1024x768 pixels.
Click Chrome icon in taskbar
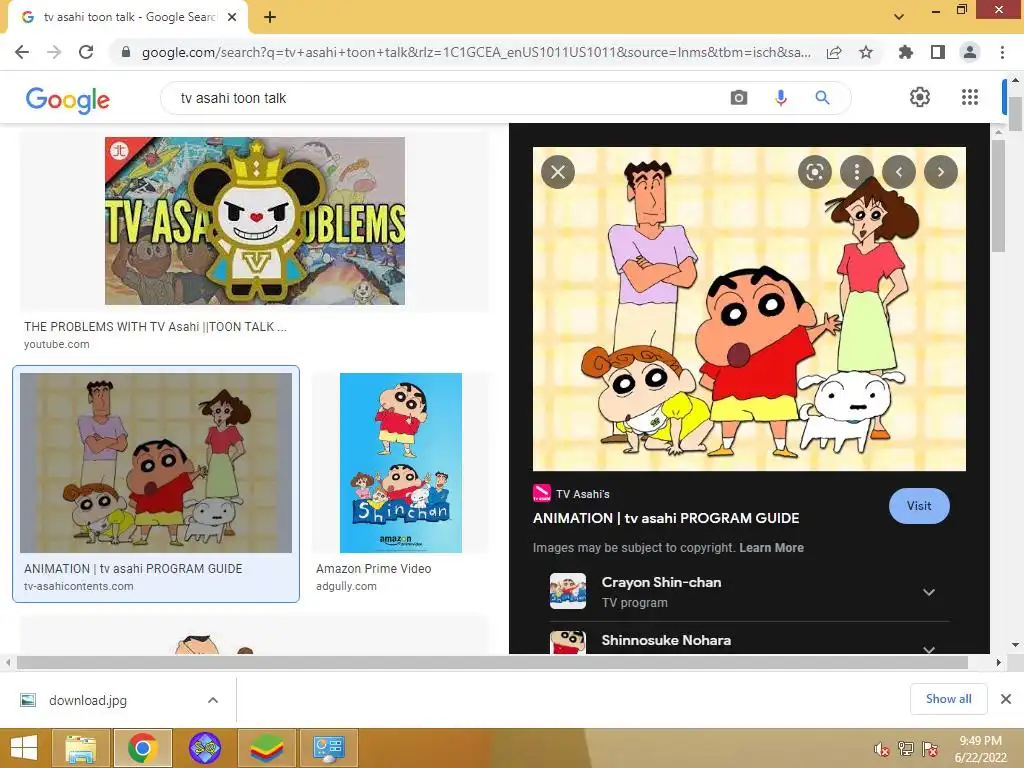143,748
